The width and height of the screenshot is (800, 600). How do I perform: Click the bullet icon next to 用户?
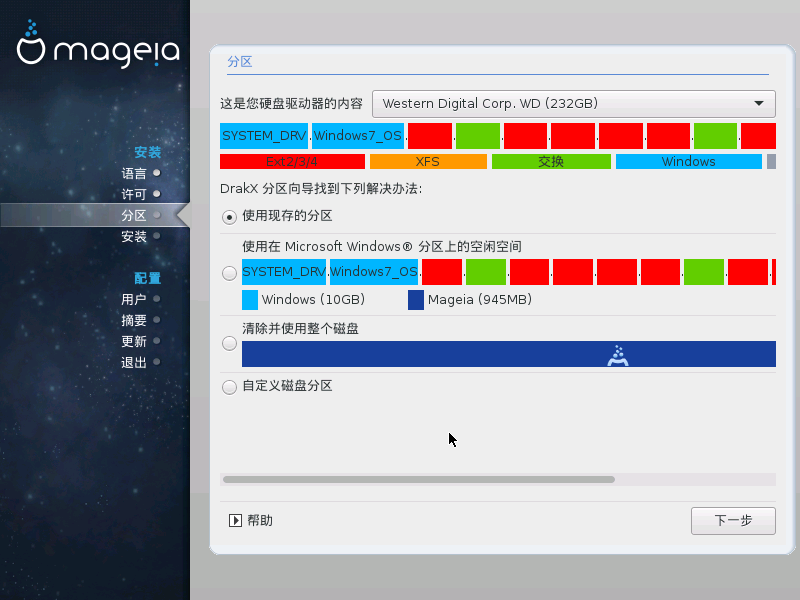point(157,299)
